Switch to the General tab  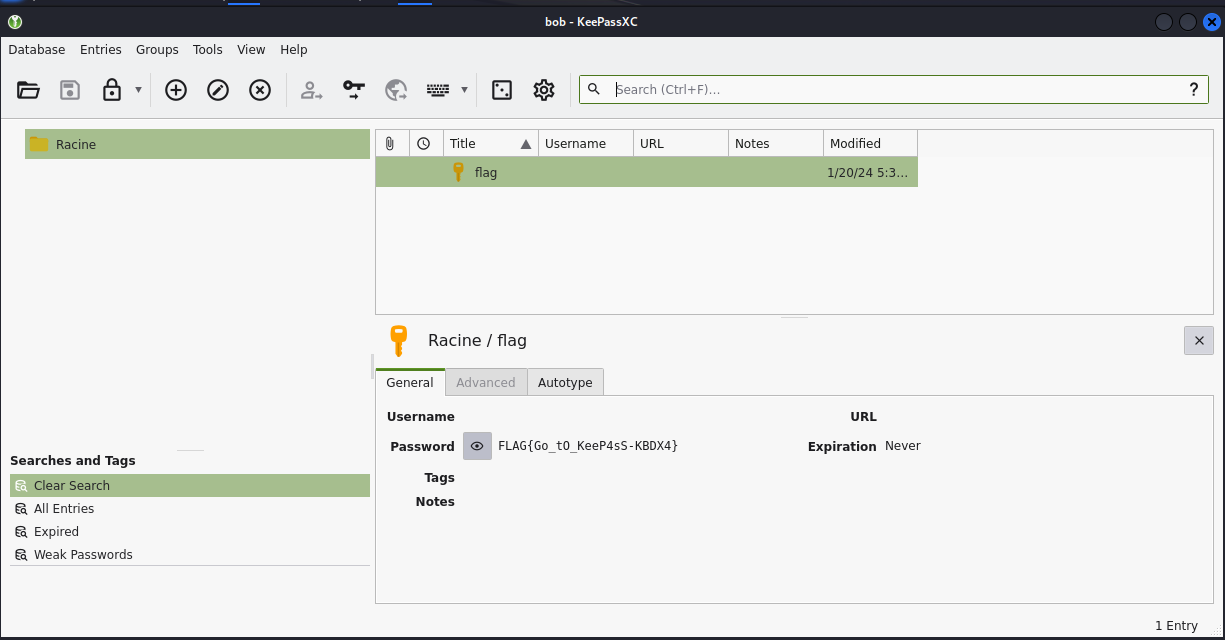(410, 382)
